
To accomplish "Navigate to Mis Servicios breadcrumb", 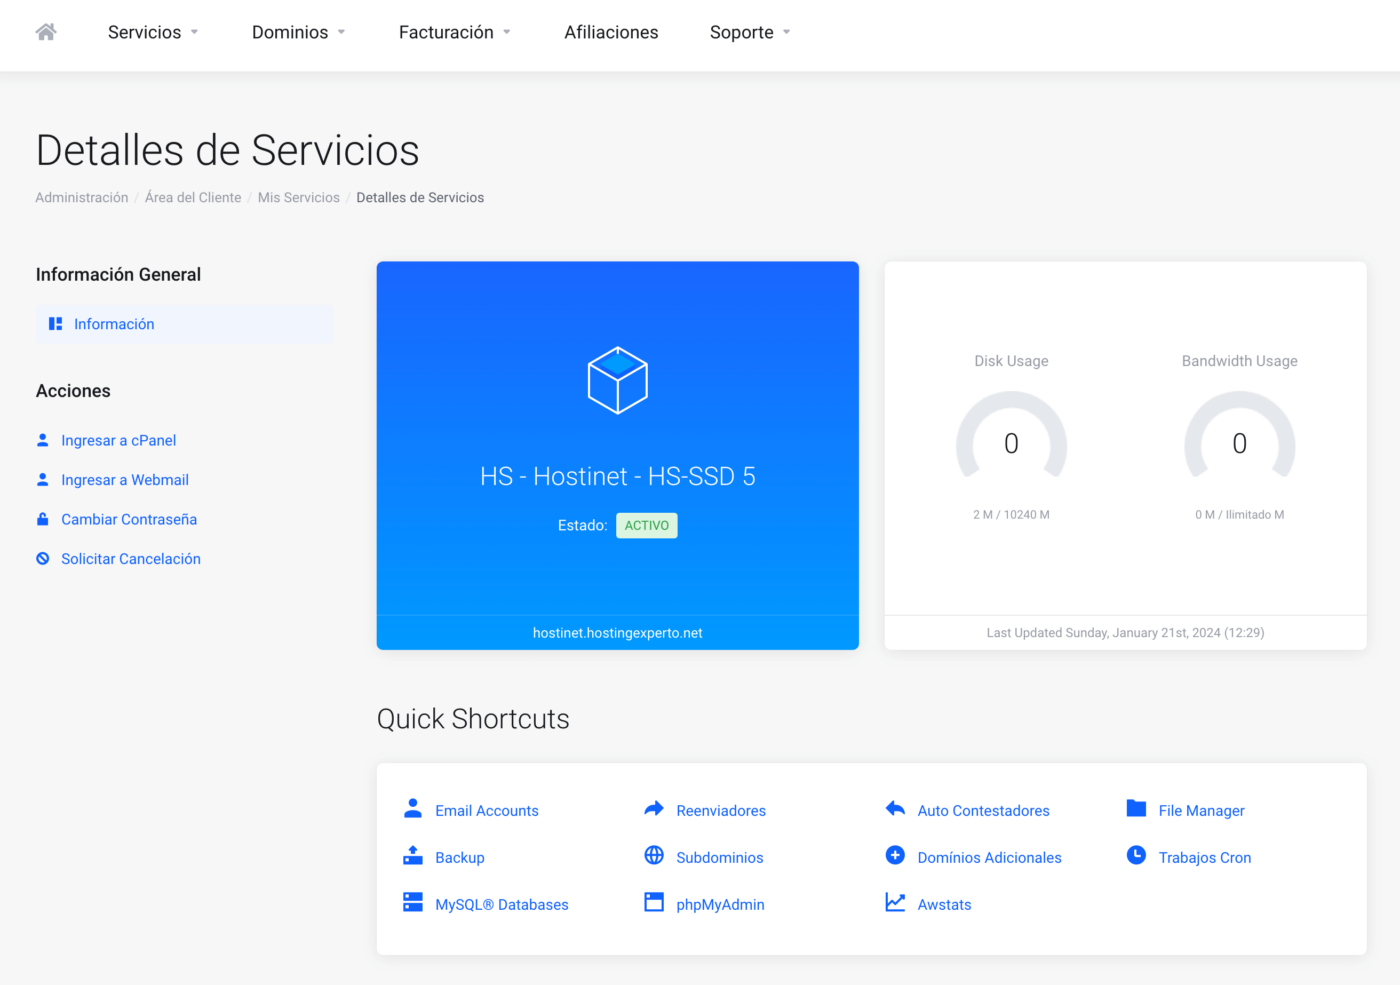I will [299, 198].
